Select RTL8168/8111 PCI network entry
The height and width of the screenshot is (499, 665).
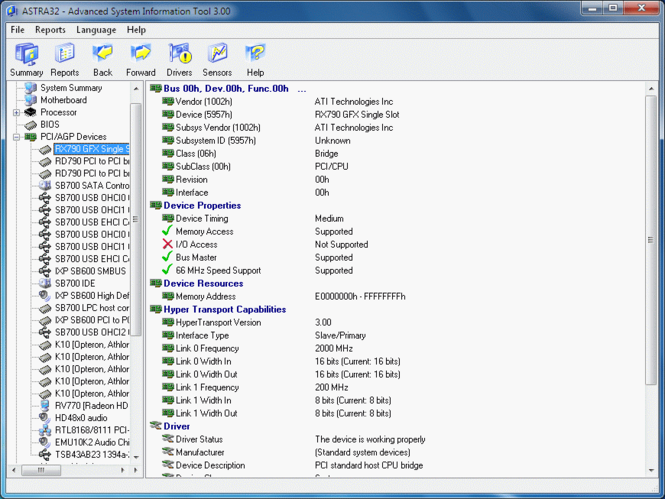coord(92,430)
